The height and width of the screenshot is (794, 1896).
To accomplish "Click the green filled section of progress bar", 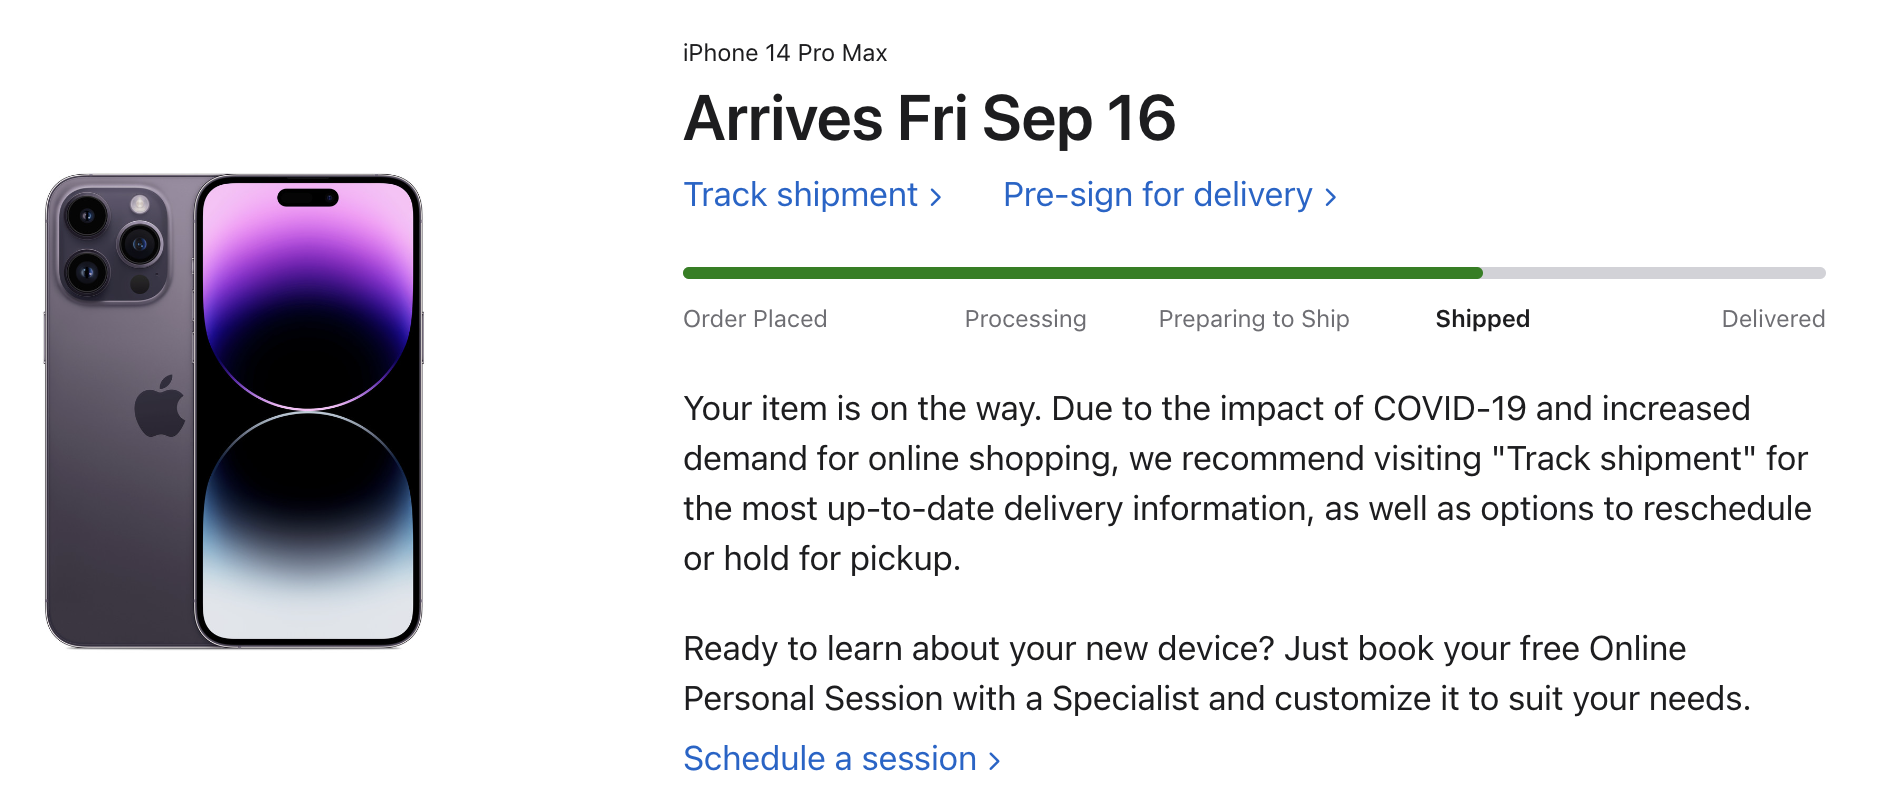I will coord(1080,273).
